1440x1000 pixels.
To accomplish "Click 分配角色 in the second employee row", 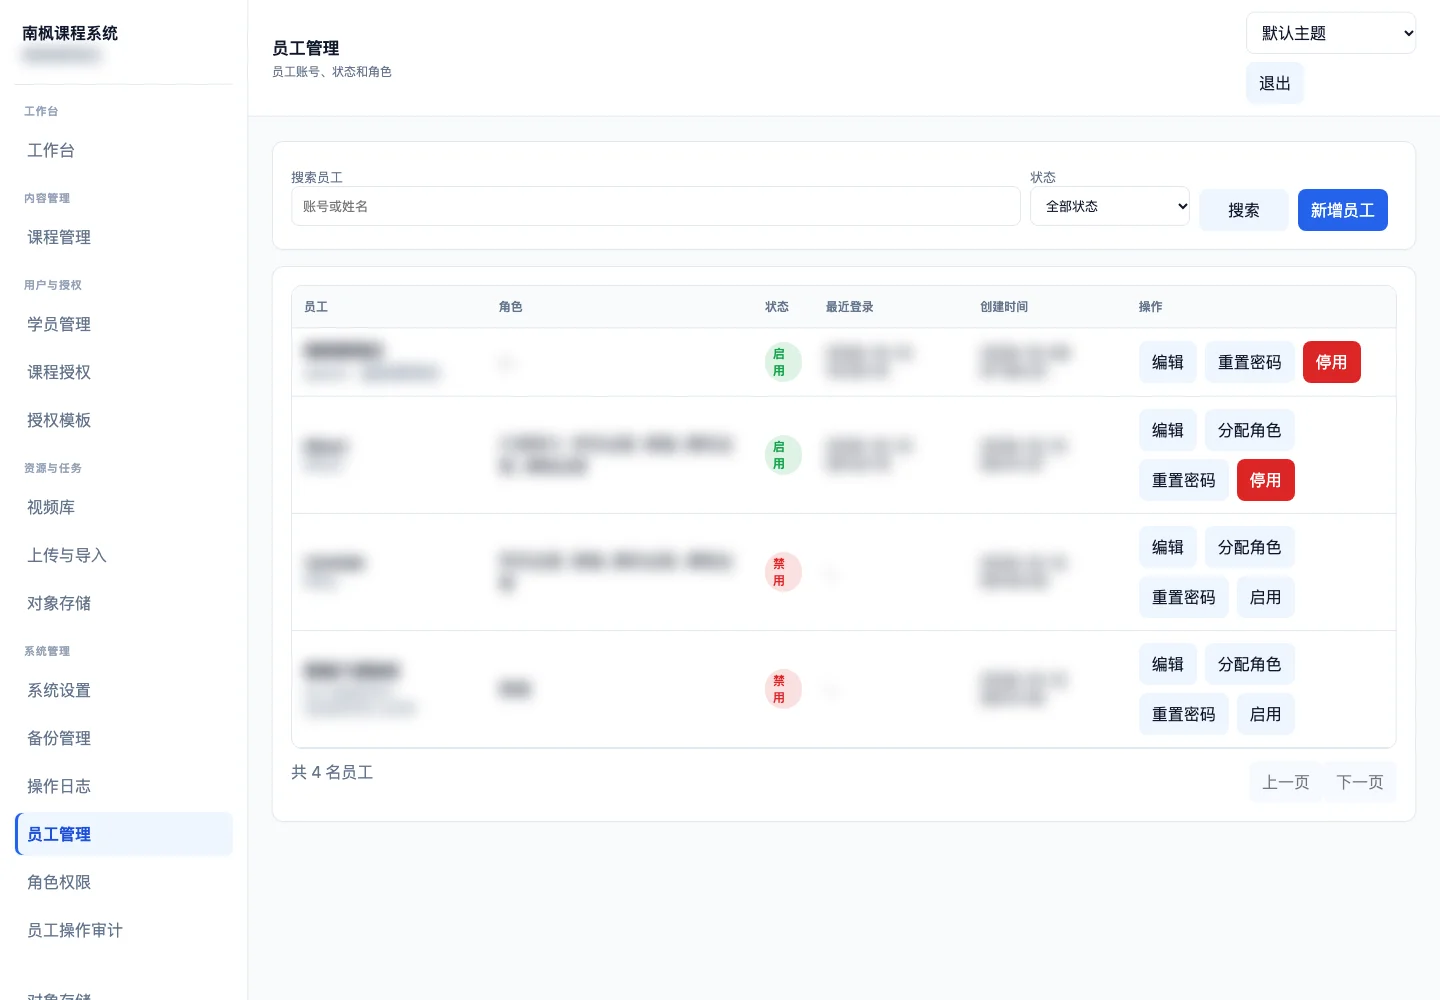I will coord(1249,430).
